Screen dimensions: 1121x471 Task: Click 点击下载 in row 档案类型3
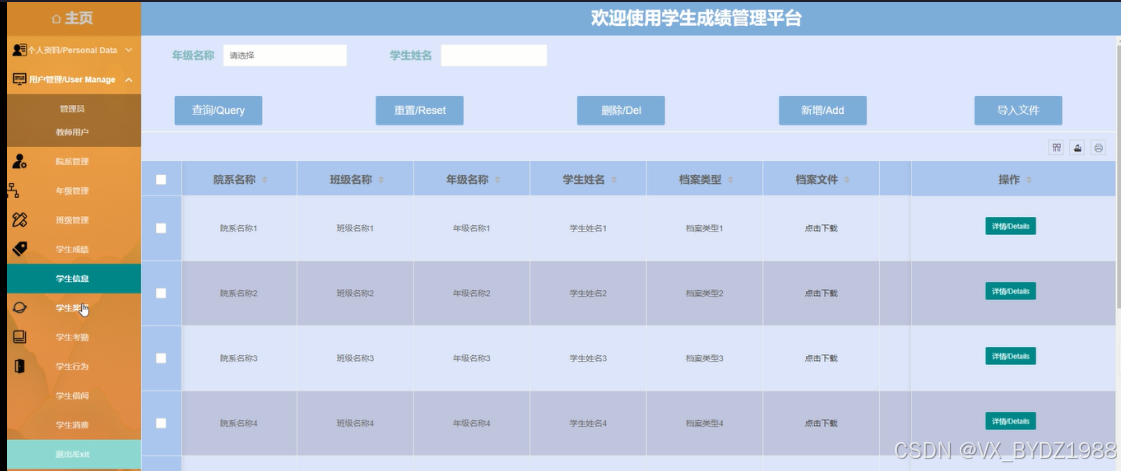point(821,358)
